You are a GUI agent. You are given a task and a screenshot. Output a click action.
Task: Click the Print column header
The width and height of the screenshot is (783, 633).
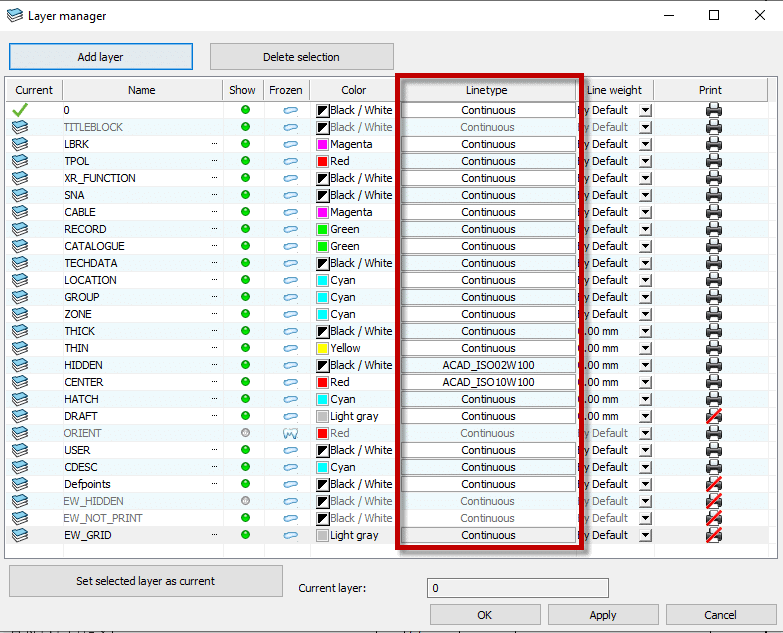710,90
